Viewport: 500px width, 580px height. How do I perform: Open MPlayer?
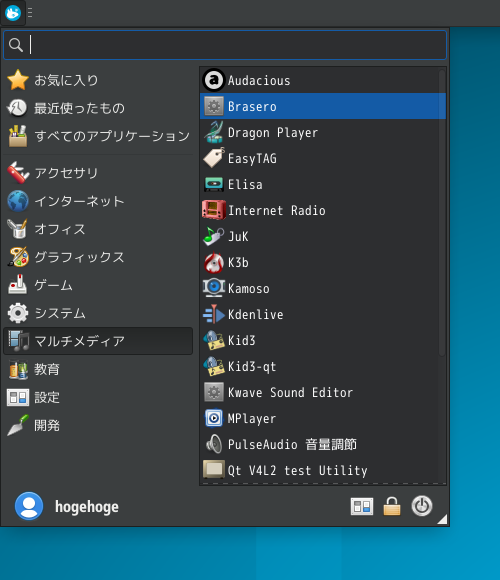pos(322,418)
